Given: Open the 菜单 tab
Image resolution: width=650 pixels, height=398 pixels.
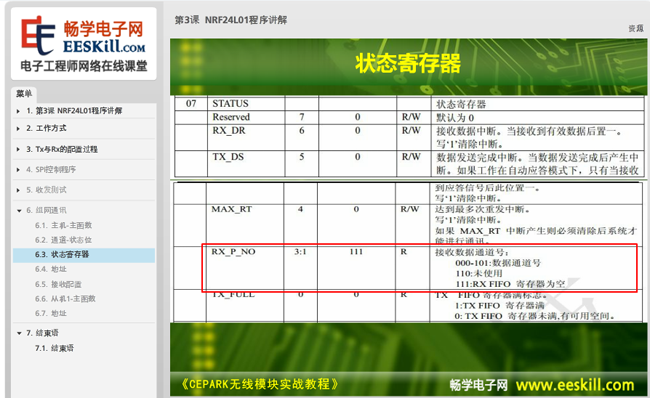Looking at the screenshot, I should (24, 94).
